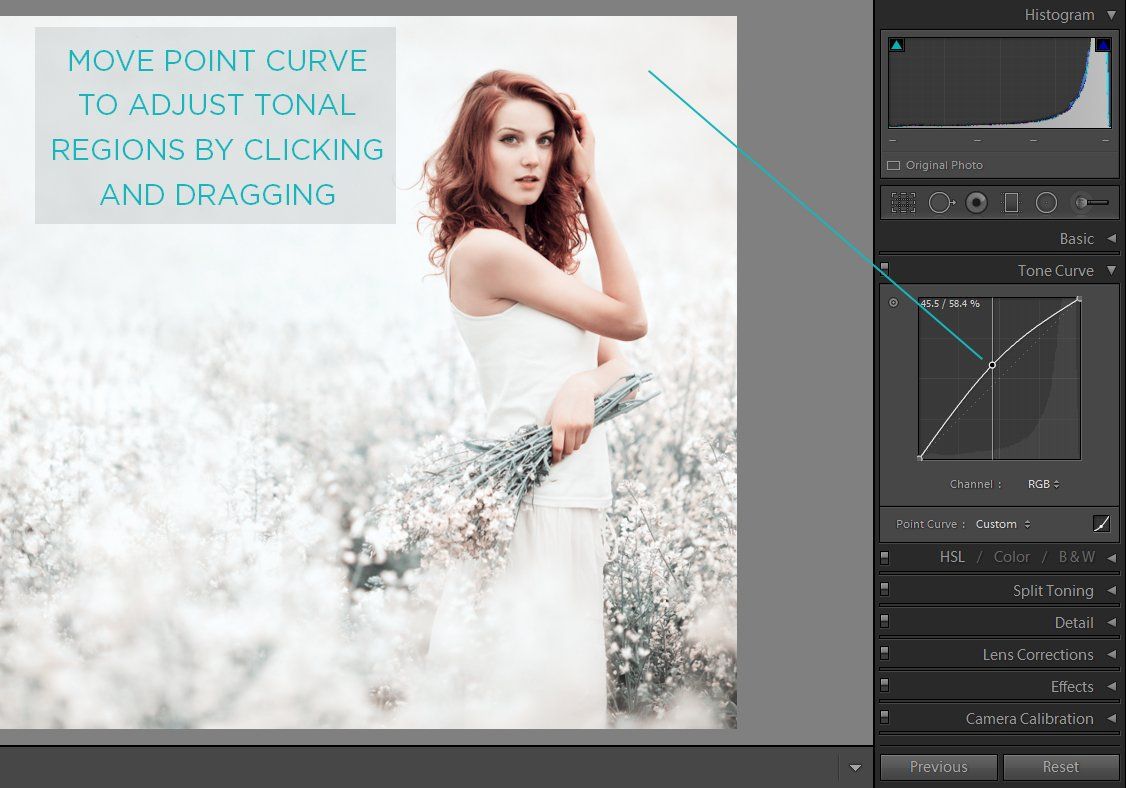Toggle the Split Toning panel switch
Screen dimensions: 1126x788
(885, 589)
